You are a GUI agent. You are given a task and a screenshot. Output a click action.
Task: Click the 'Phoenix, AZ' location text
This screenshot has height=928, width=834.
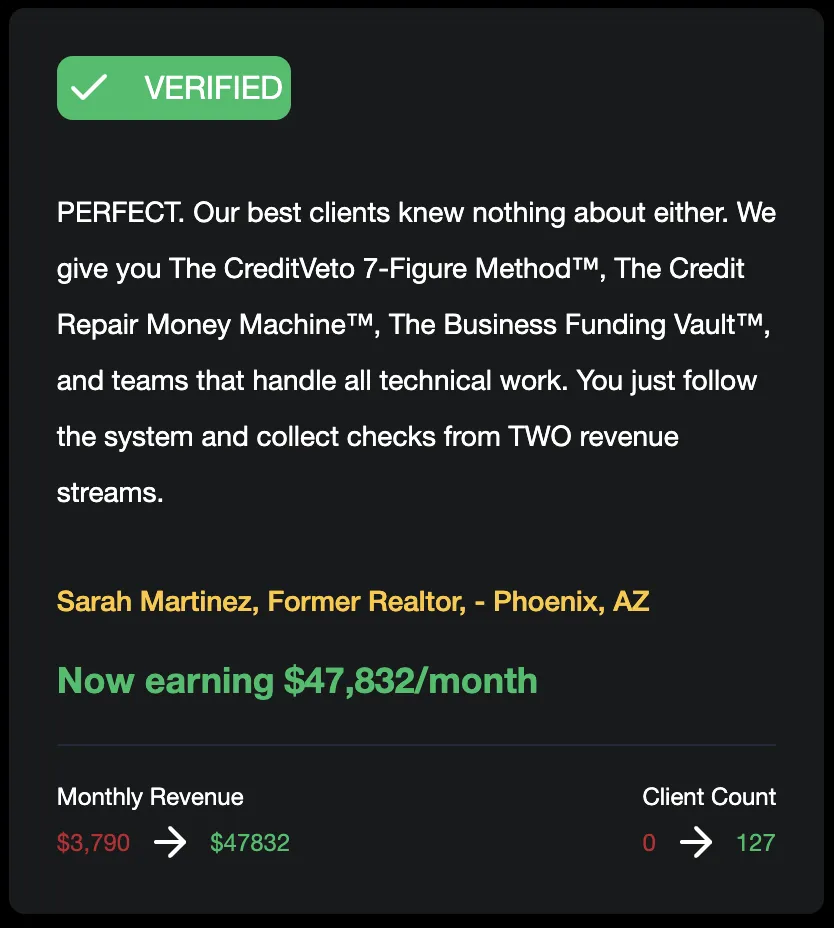[571, 601]
